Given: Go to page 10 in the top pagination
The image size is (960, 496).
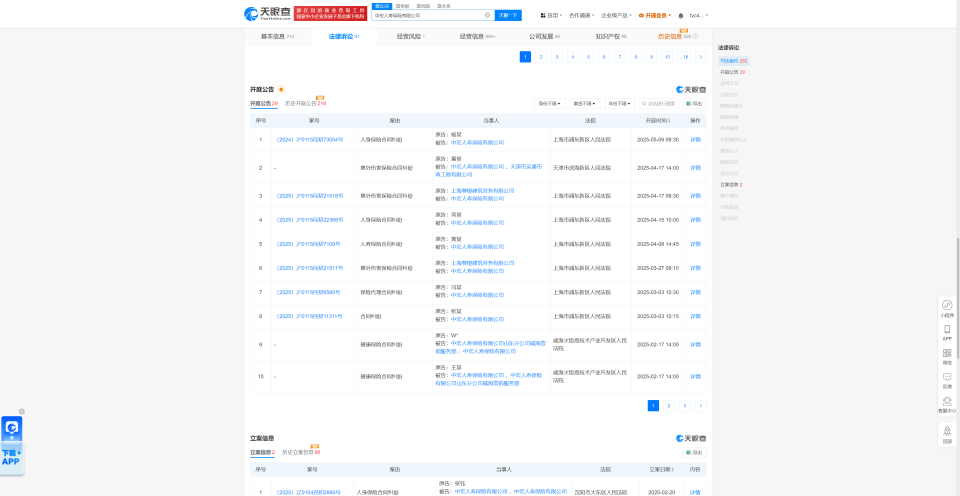Looking at the screenshot, I should pyautogui.click(x=667, y=57).
